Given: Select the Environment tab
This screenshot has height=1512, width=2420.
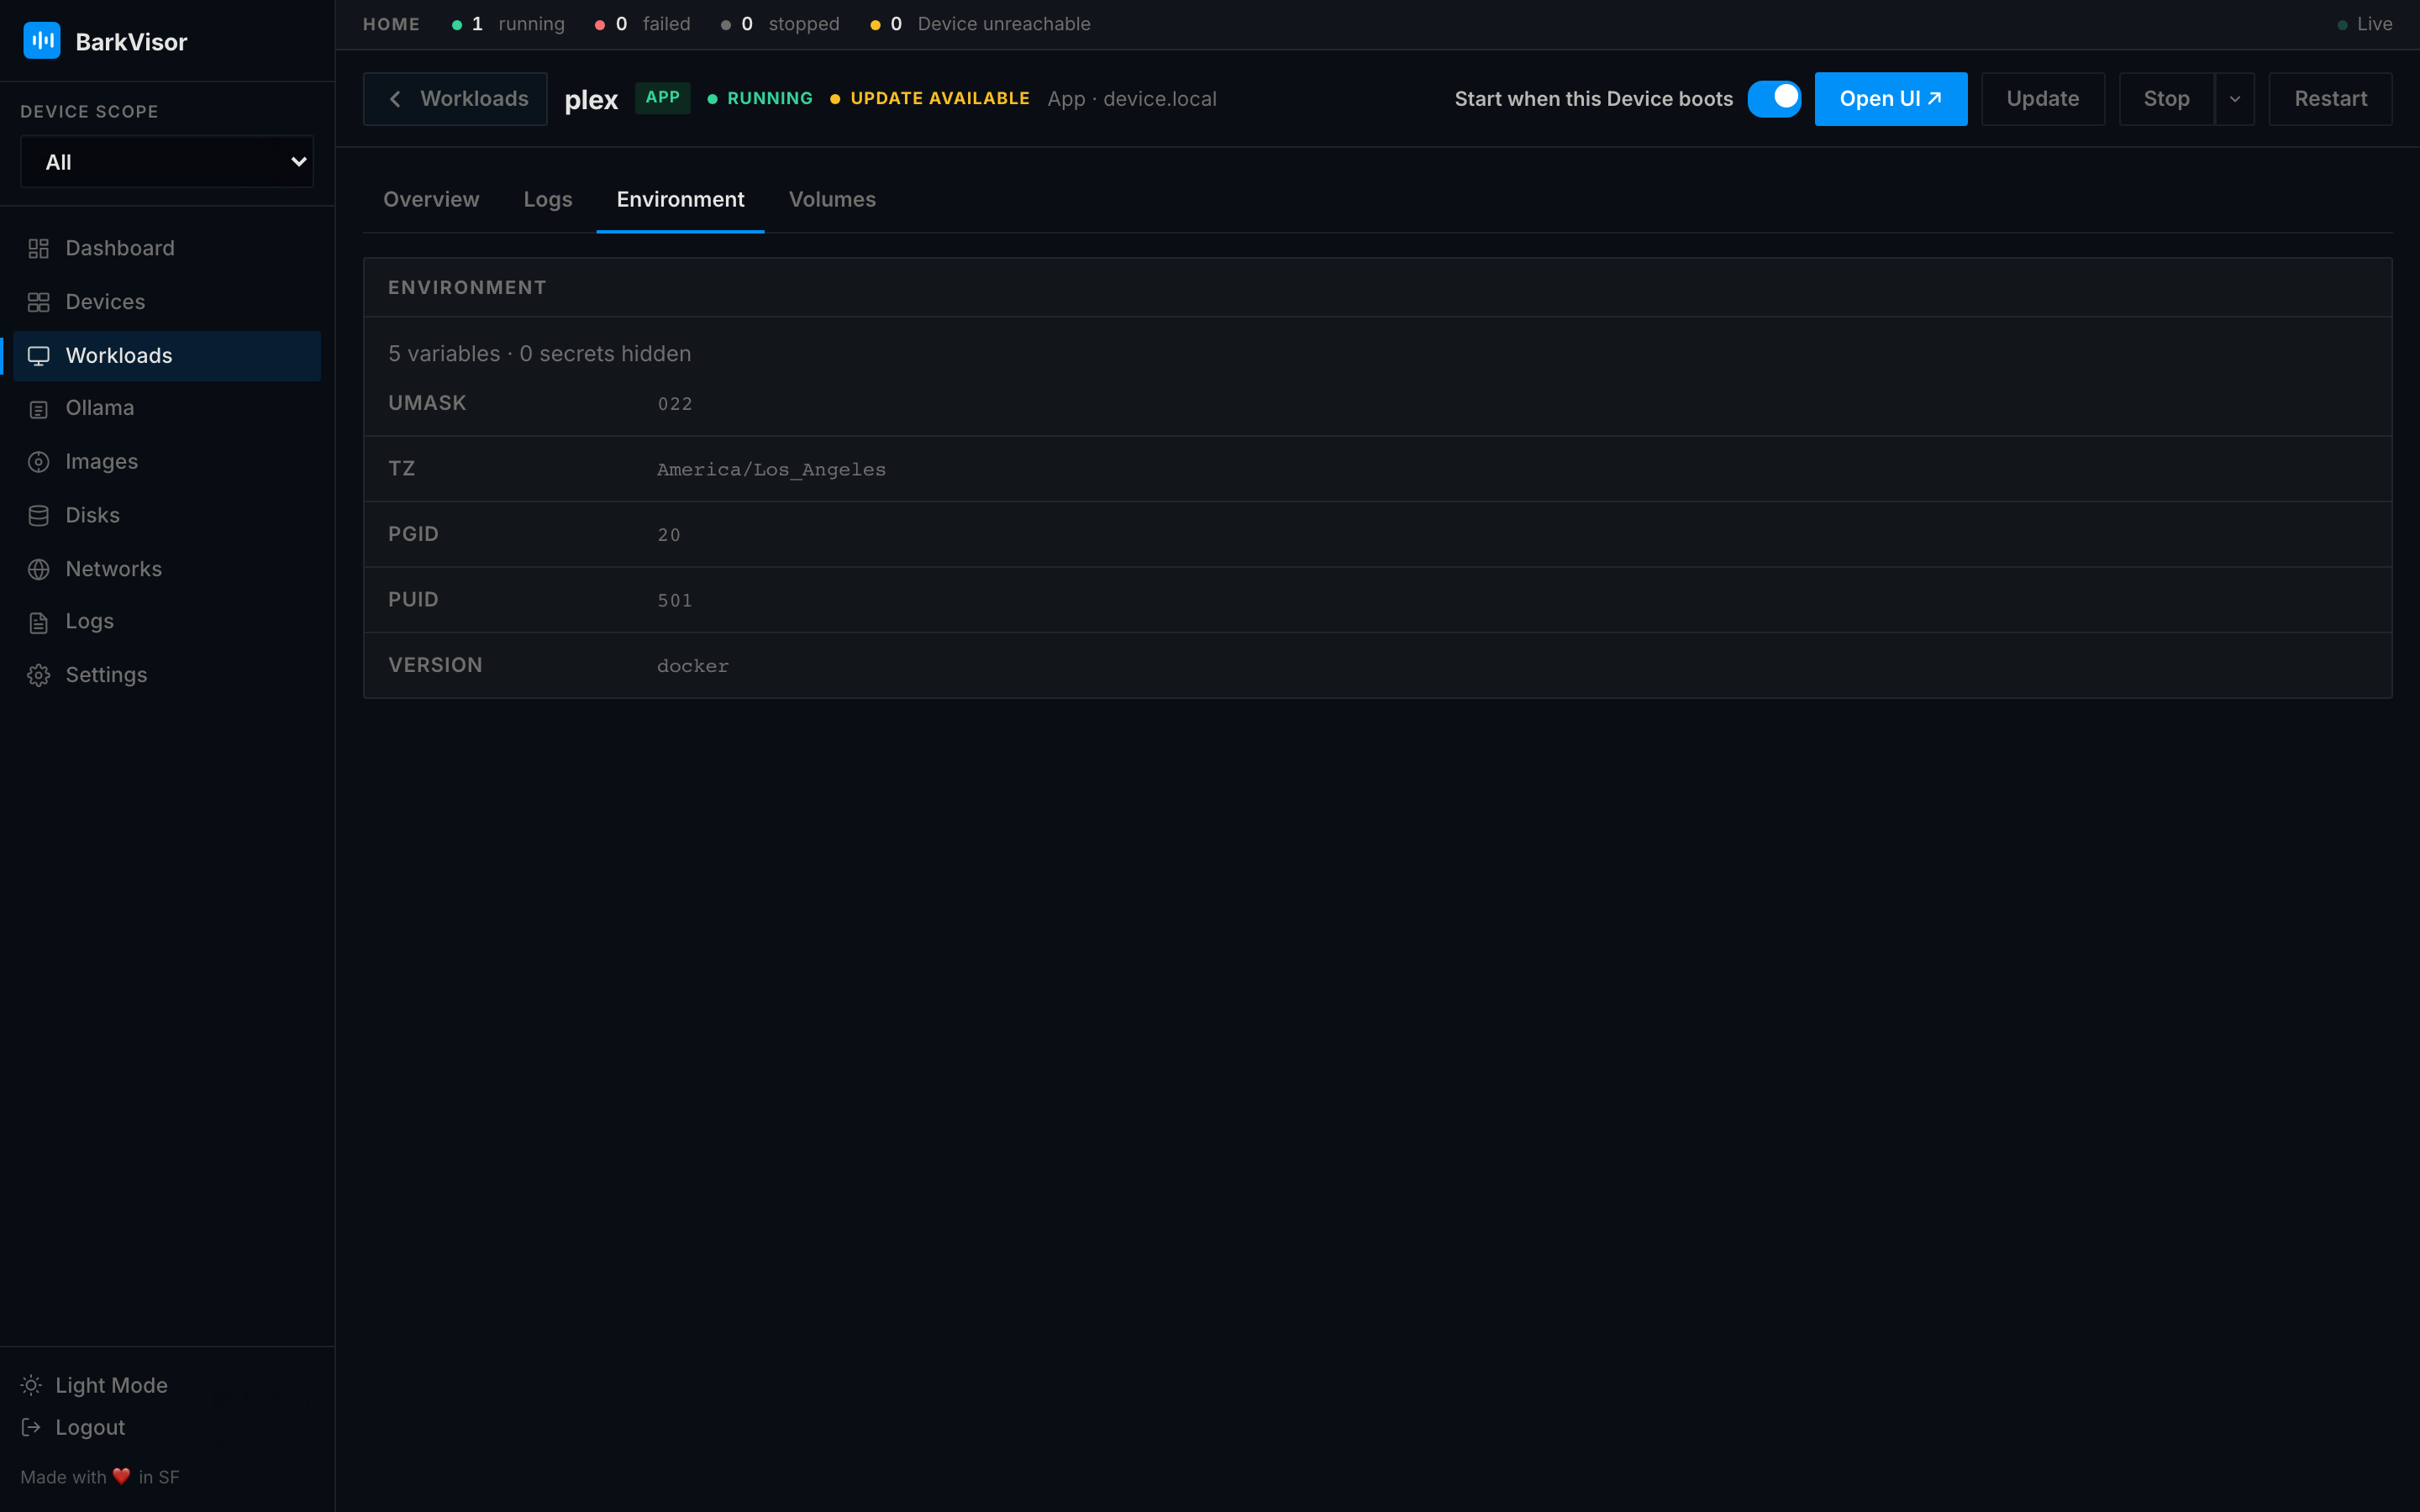Looking at the screenshot, I should click(680, 199).
